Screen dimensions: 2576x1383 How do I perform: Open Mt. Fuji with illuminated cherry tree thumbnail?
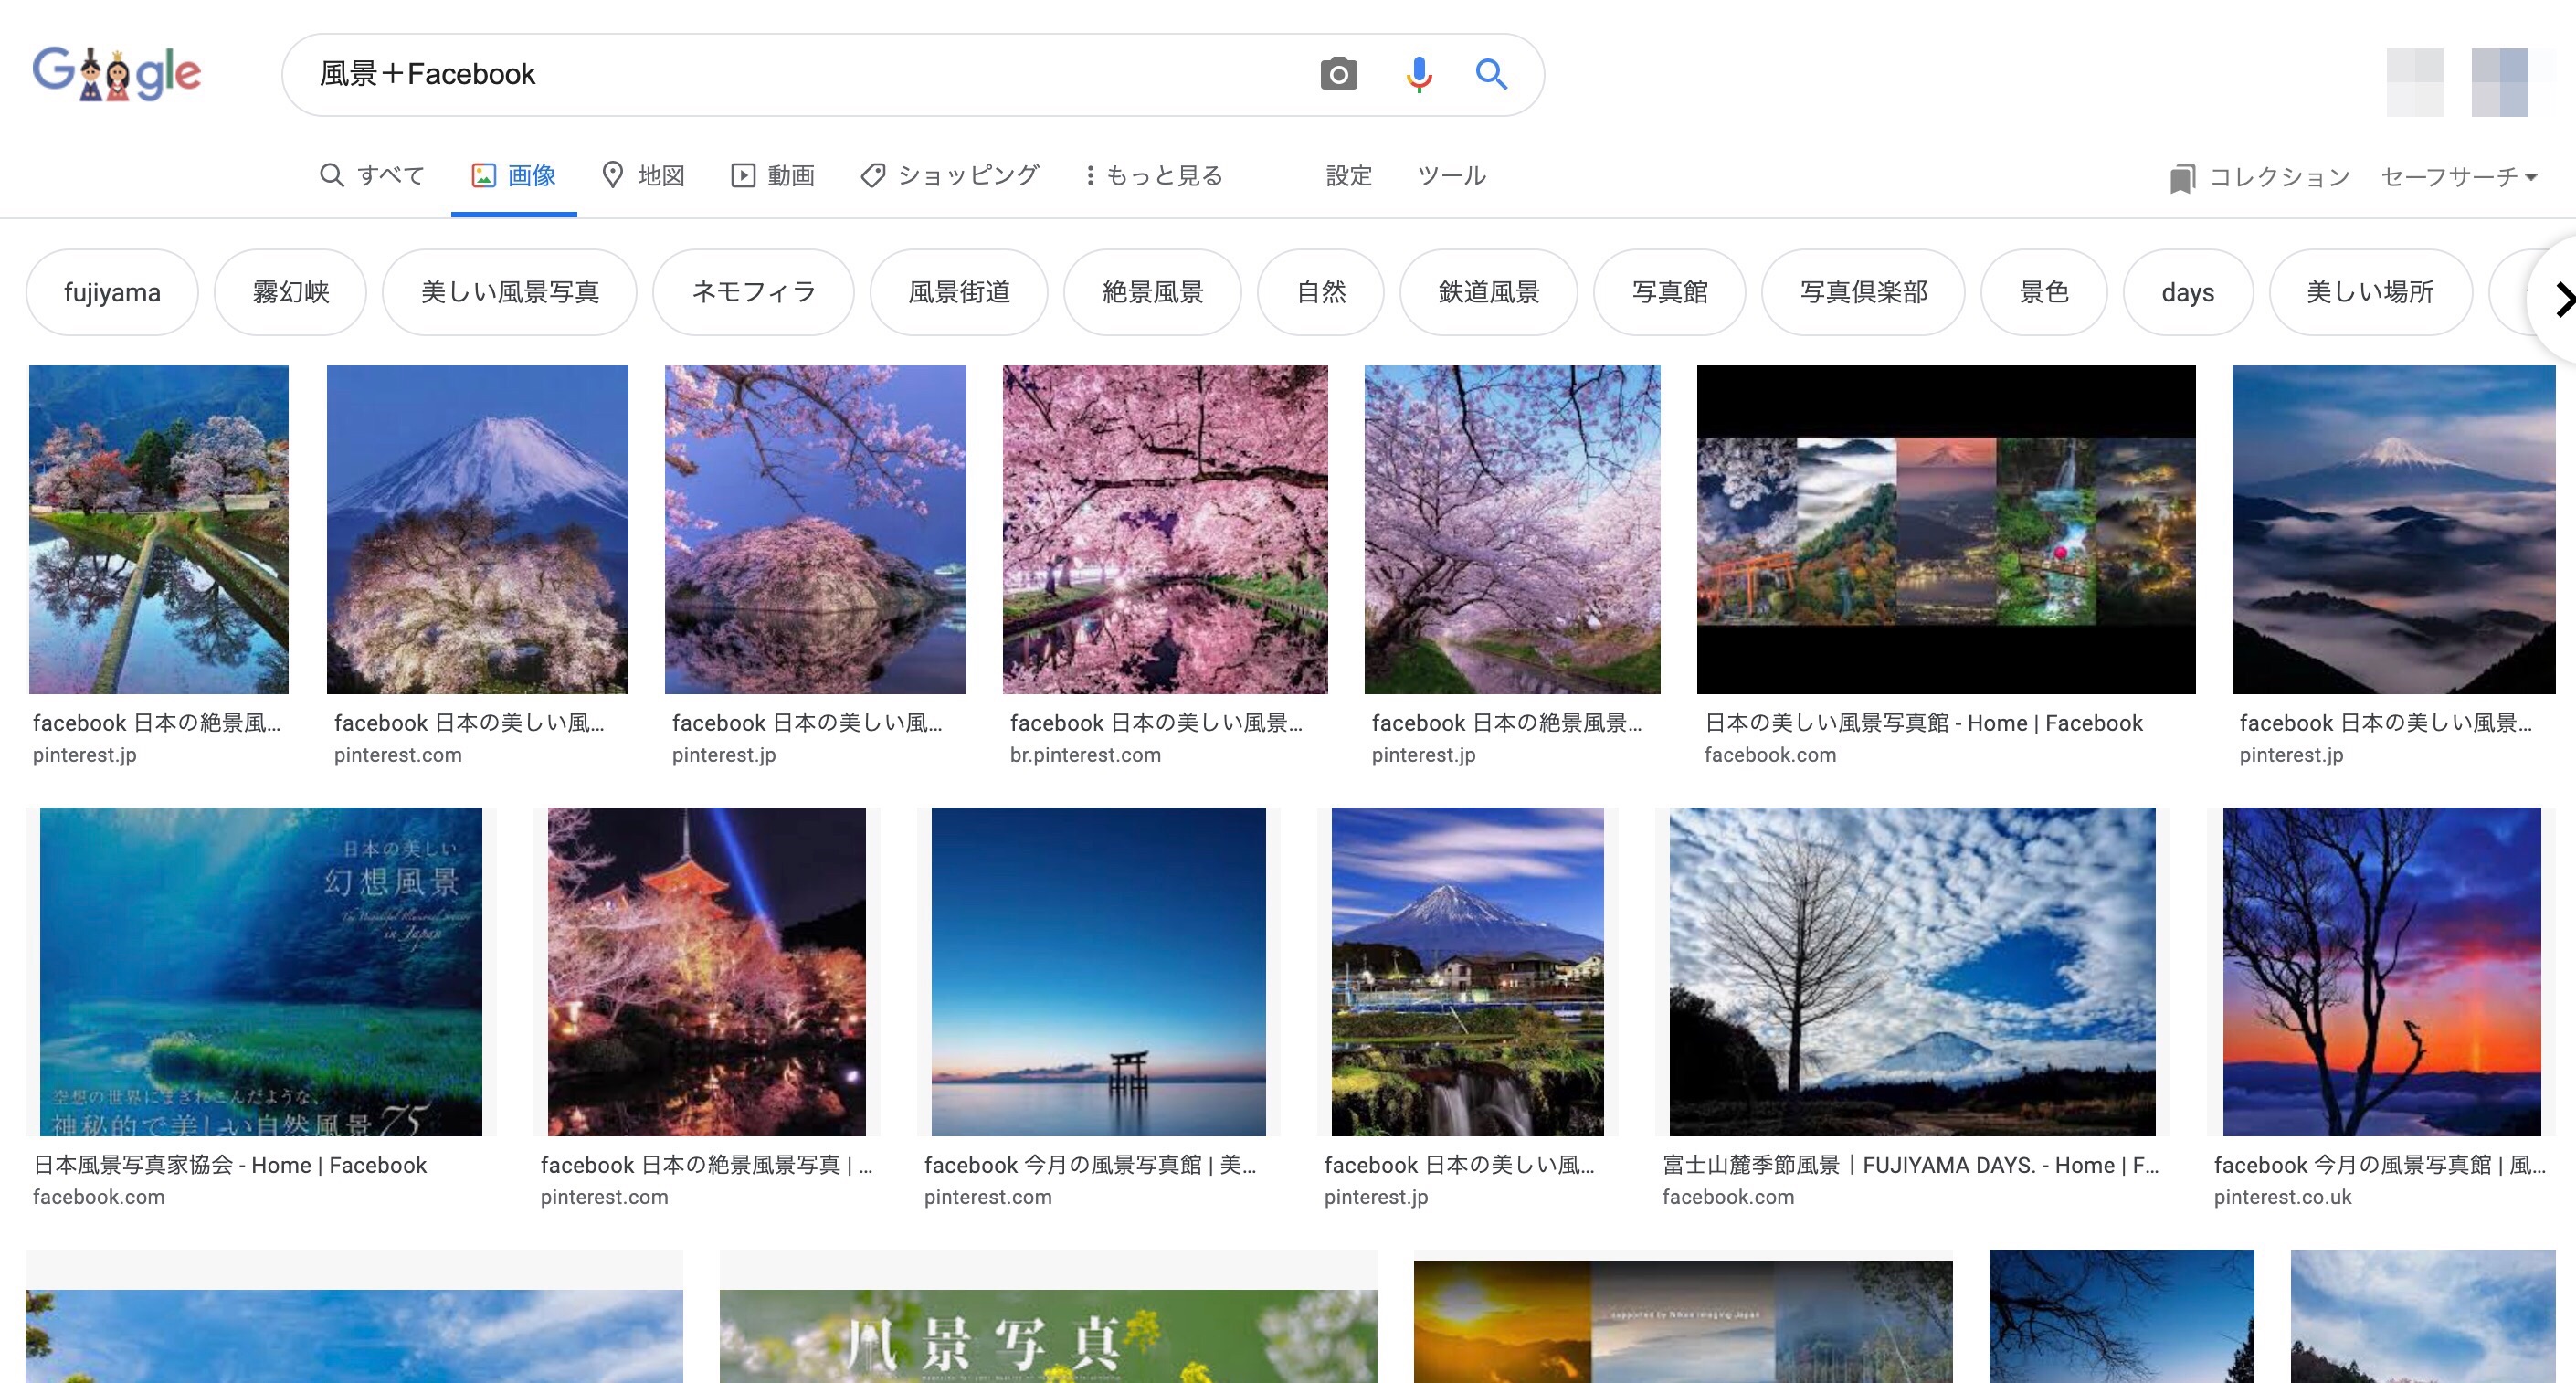click(x=477, y=529)
